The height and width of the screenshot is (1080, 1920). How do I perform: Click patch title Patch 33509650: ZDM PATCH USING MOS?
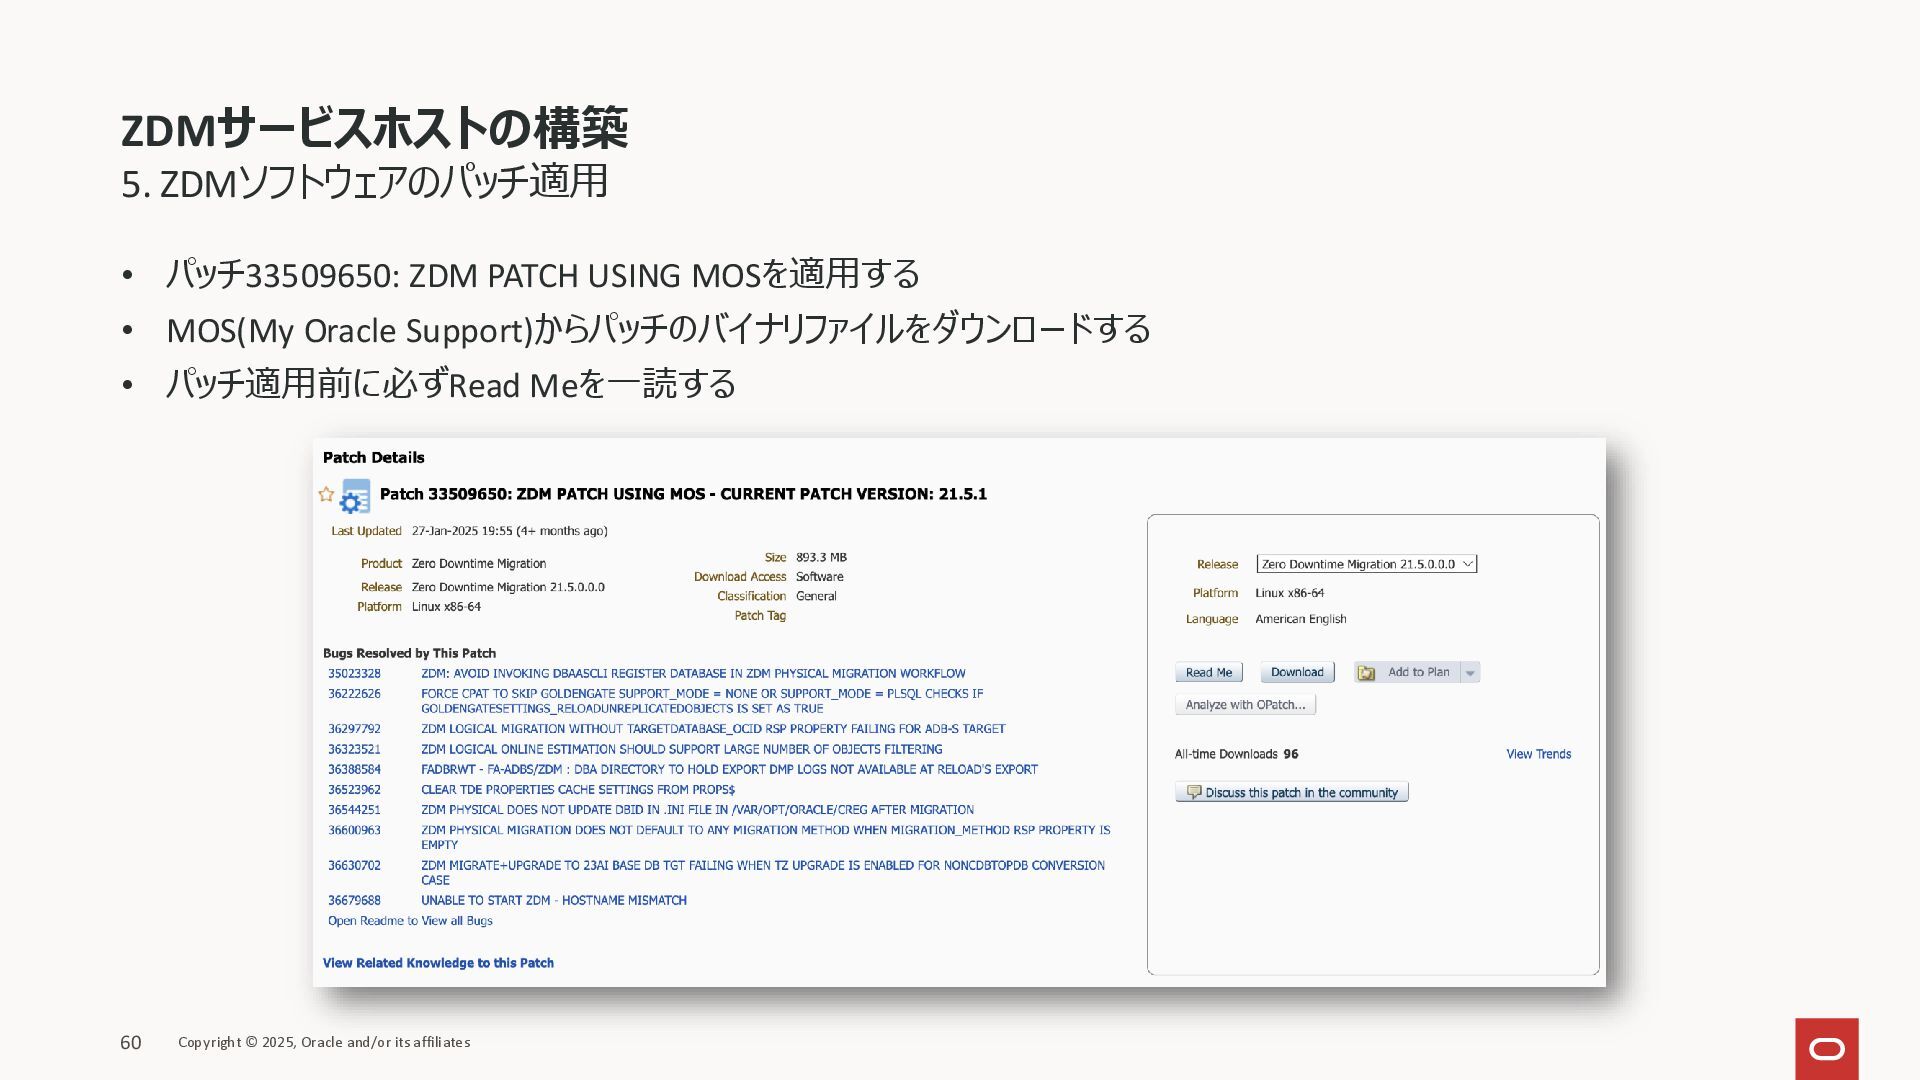click(683, 494)
